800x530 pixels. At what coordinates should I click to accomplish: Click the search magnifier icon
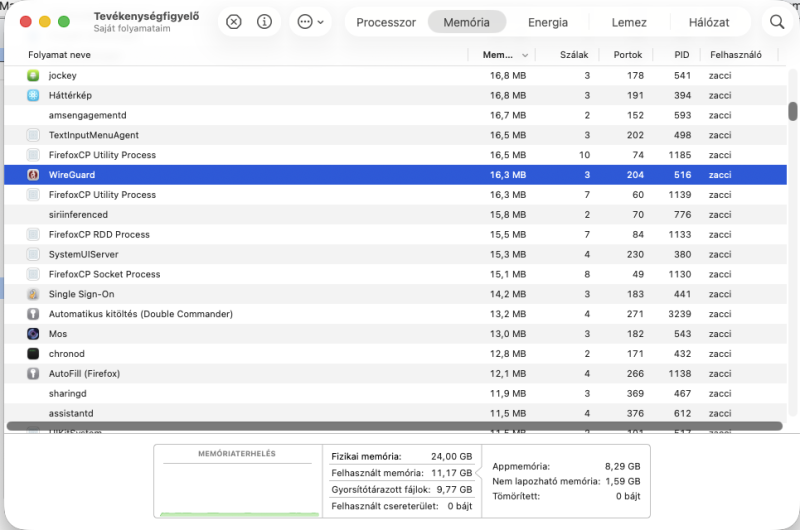(x=777, y=22)
